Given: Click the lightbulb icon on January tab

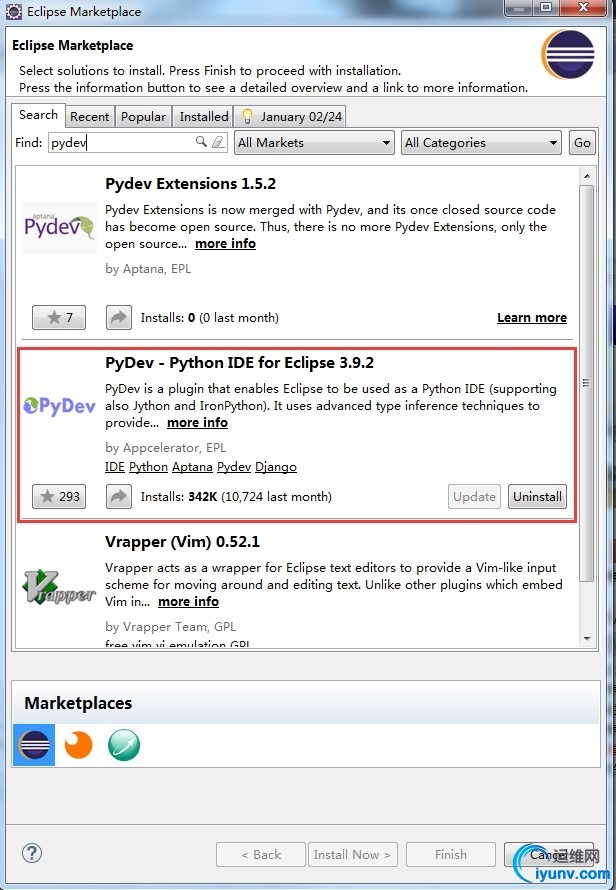Looking at the screenshot, I should tap(247, 116).
